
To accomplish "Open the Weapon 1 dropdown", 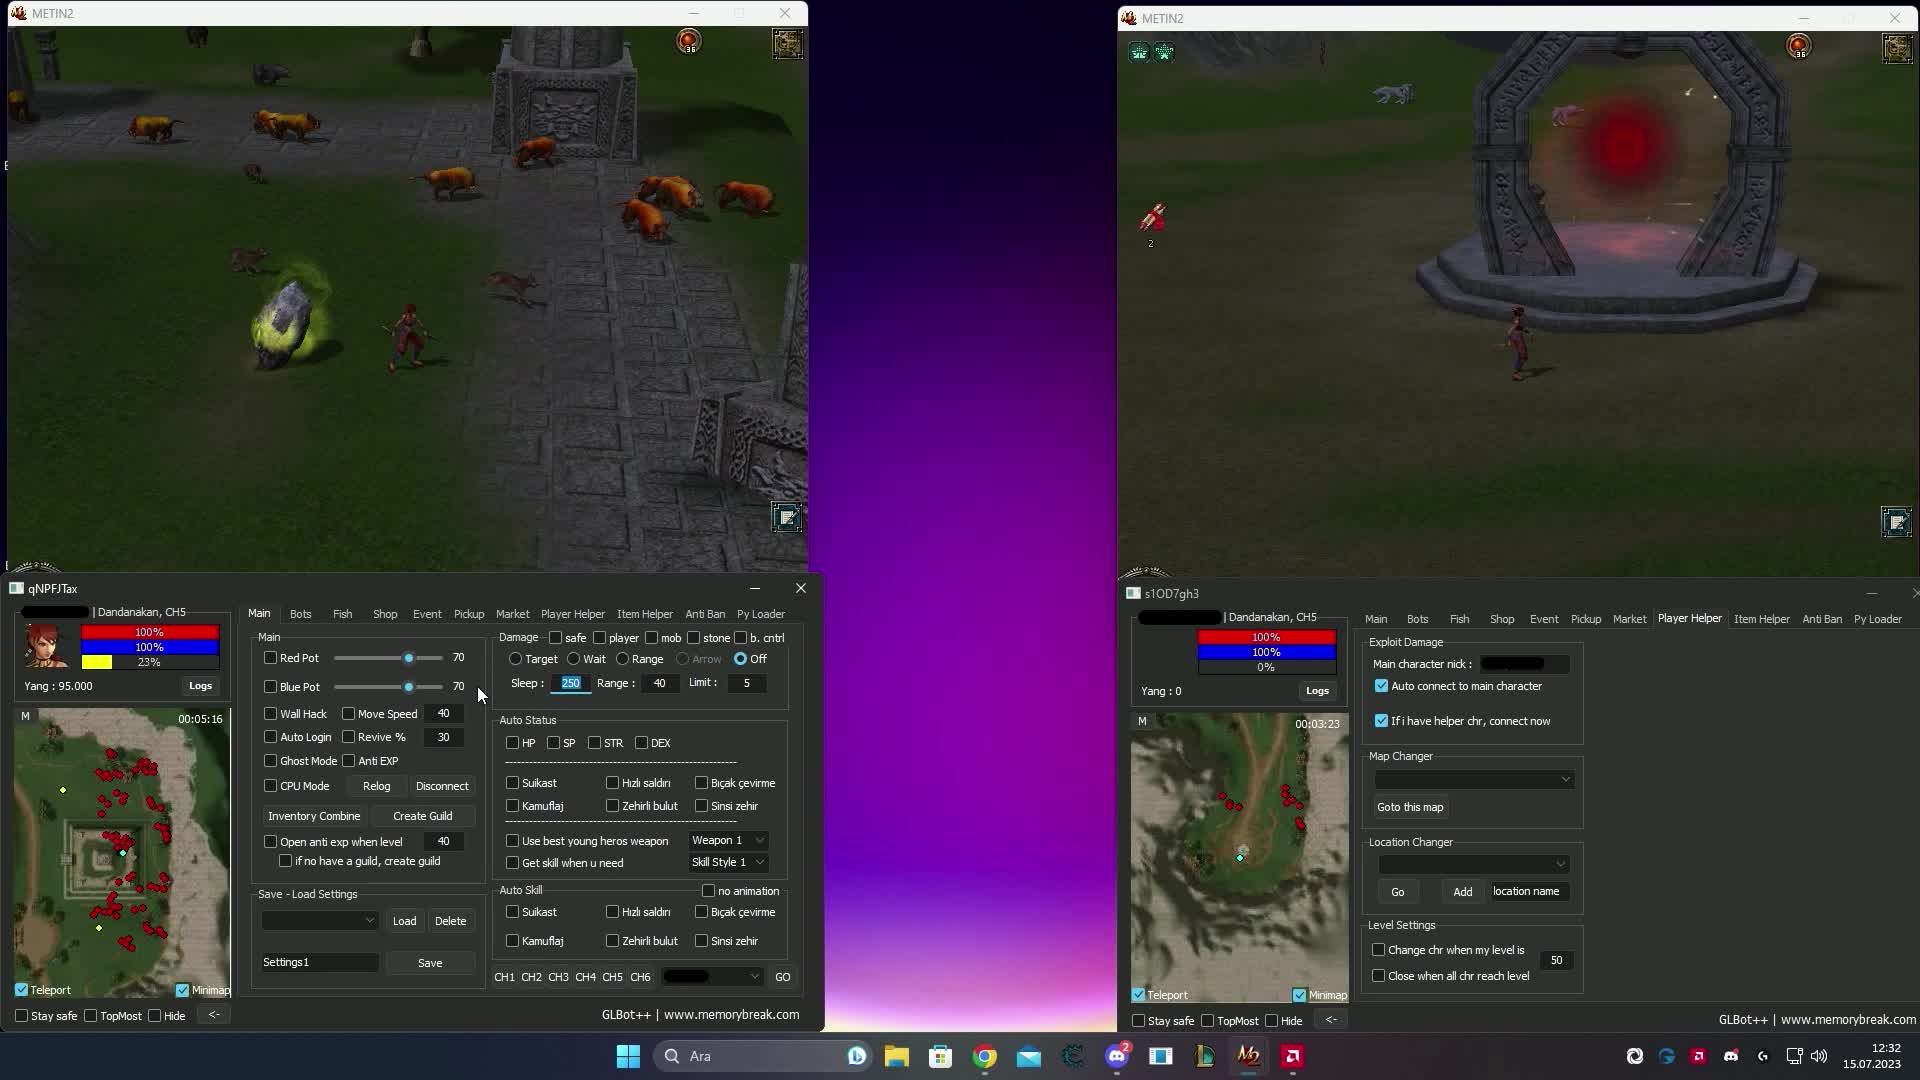I will click(728, 840).
